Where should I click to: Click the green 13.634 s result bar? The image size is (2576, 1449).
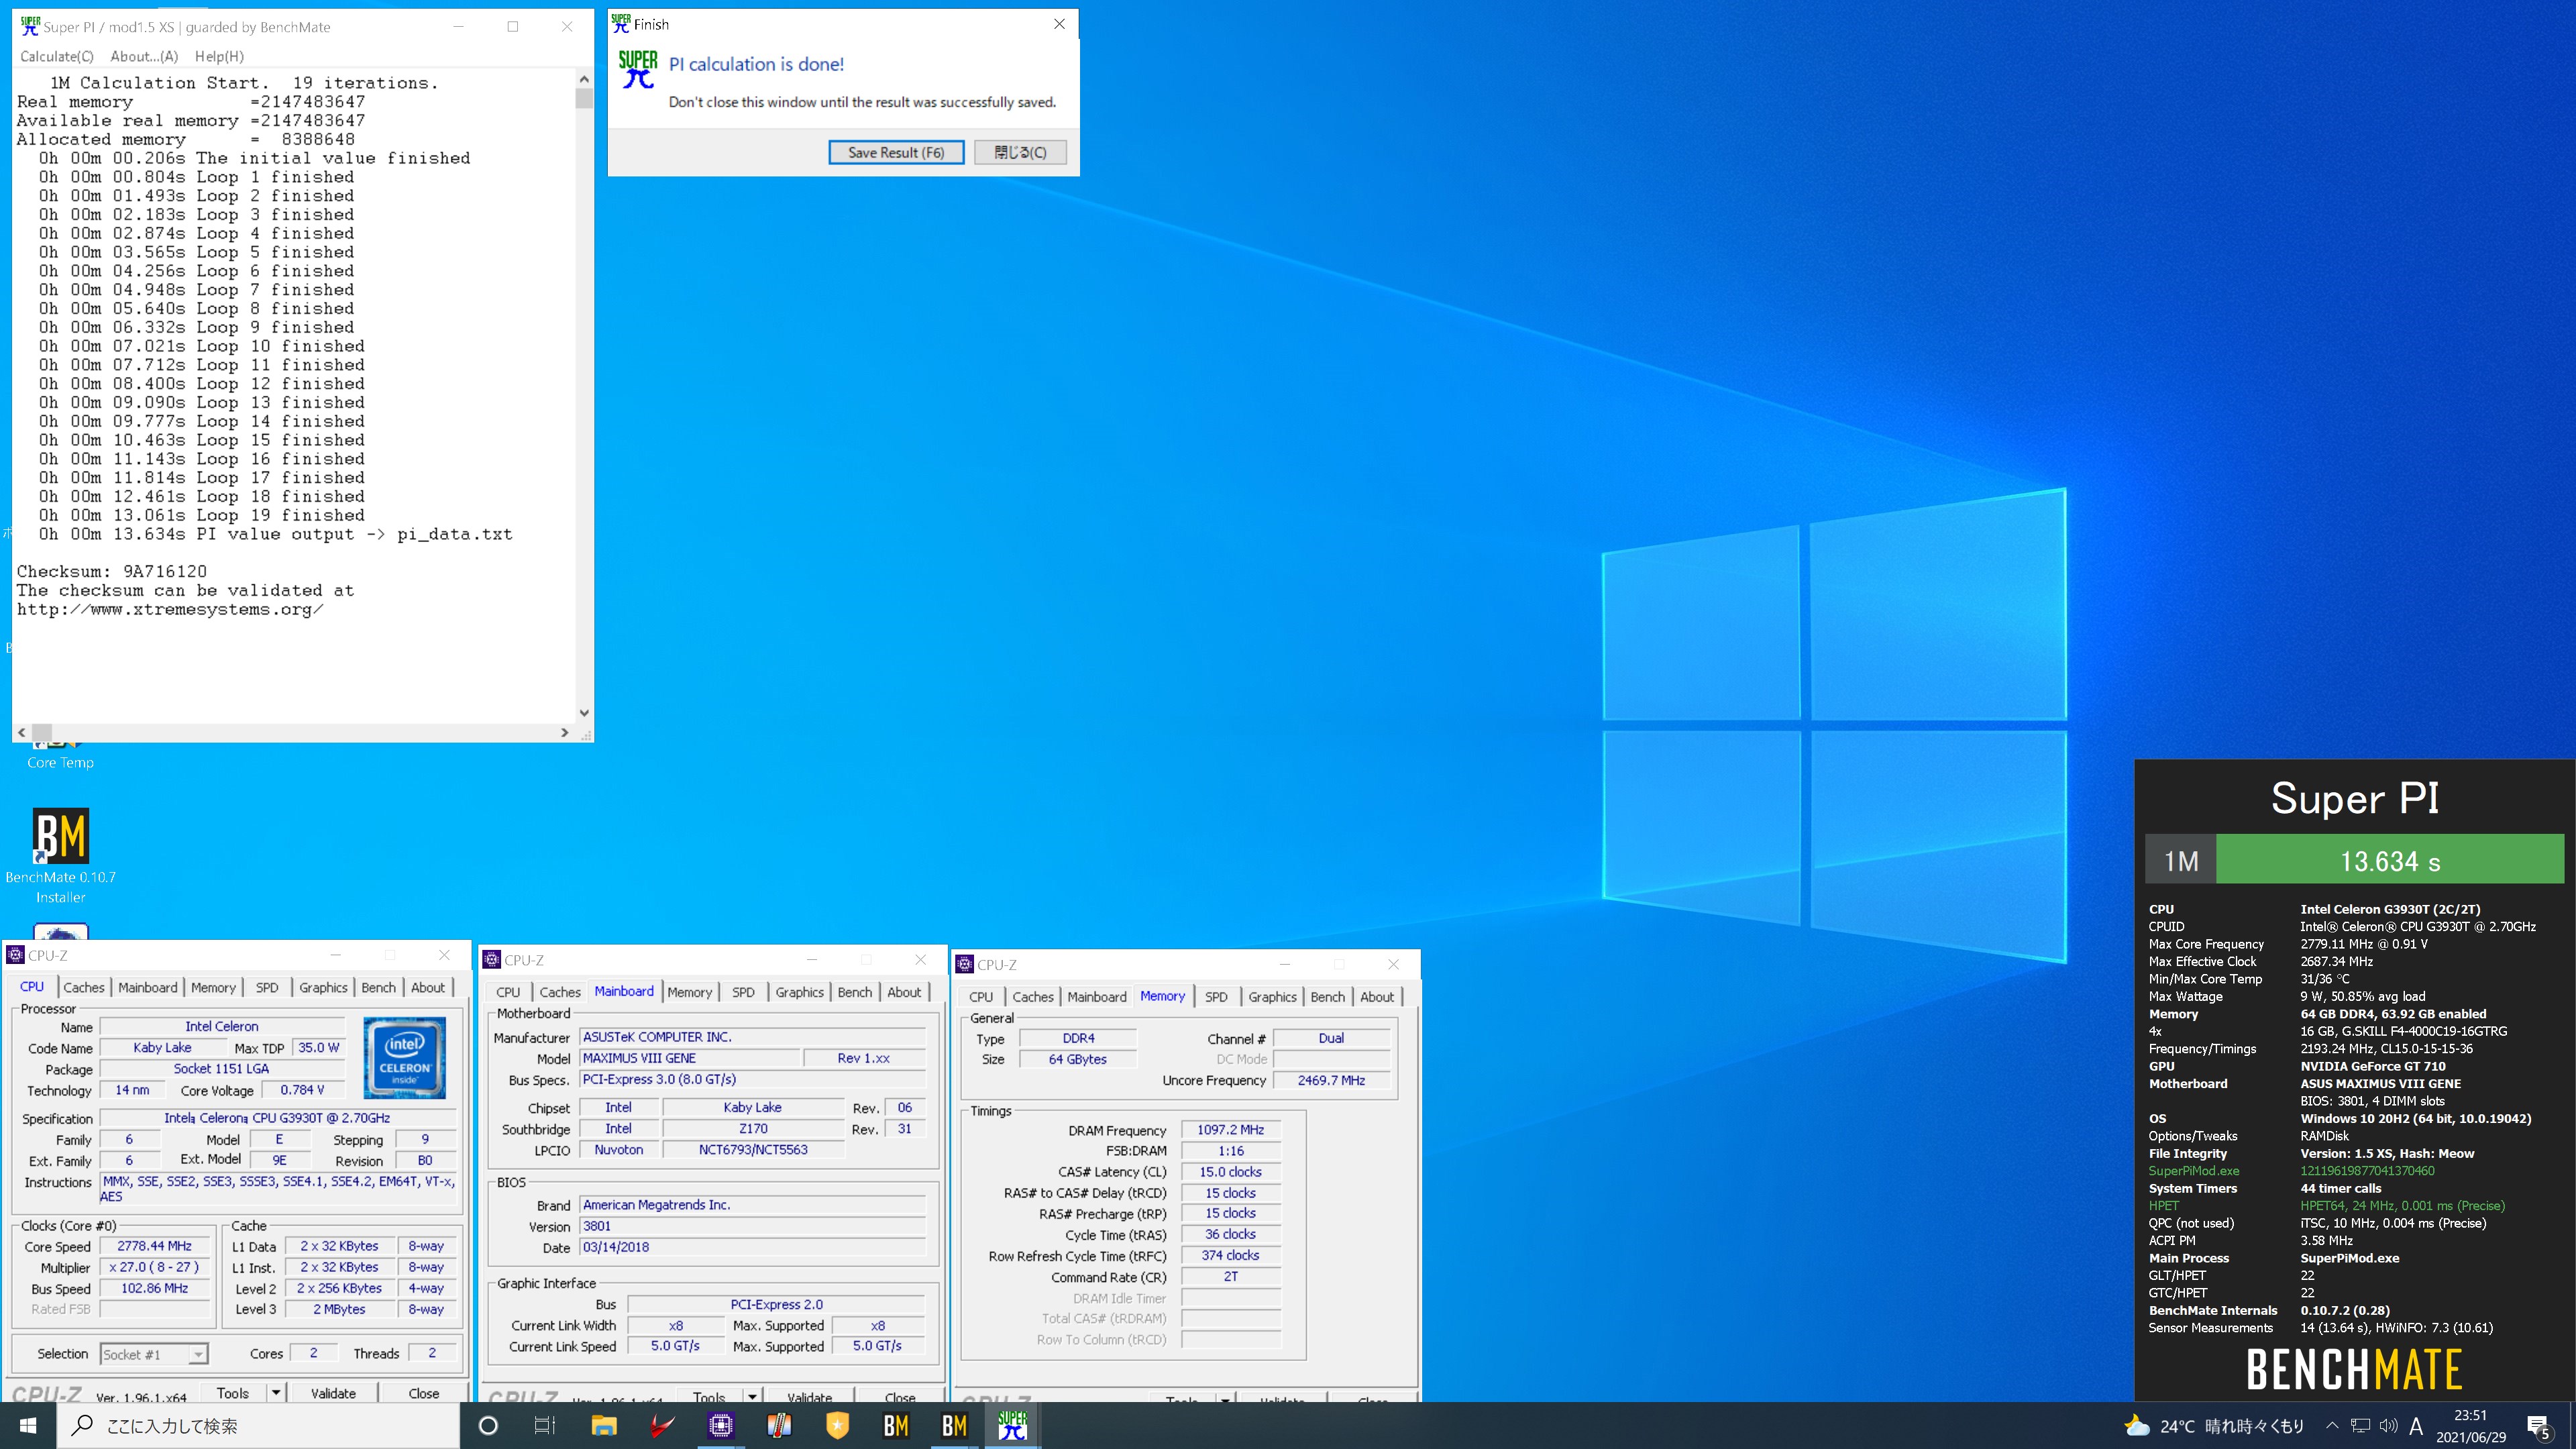click(x=2390, y=860)
